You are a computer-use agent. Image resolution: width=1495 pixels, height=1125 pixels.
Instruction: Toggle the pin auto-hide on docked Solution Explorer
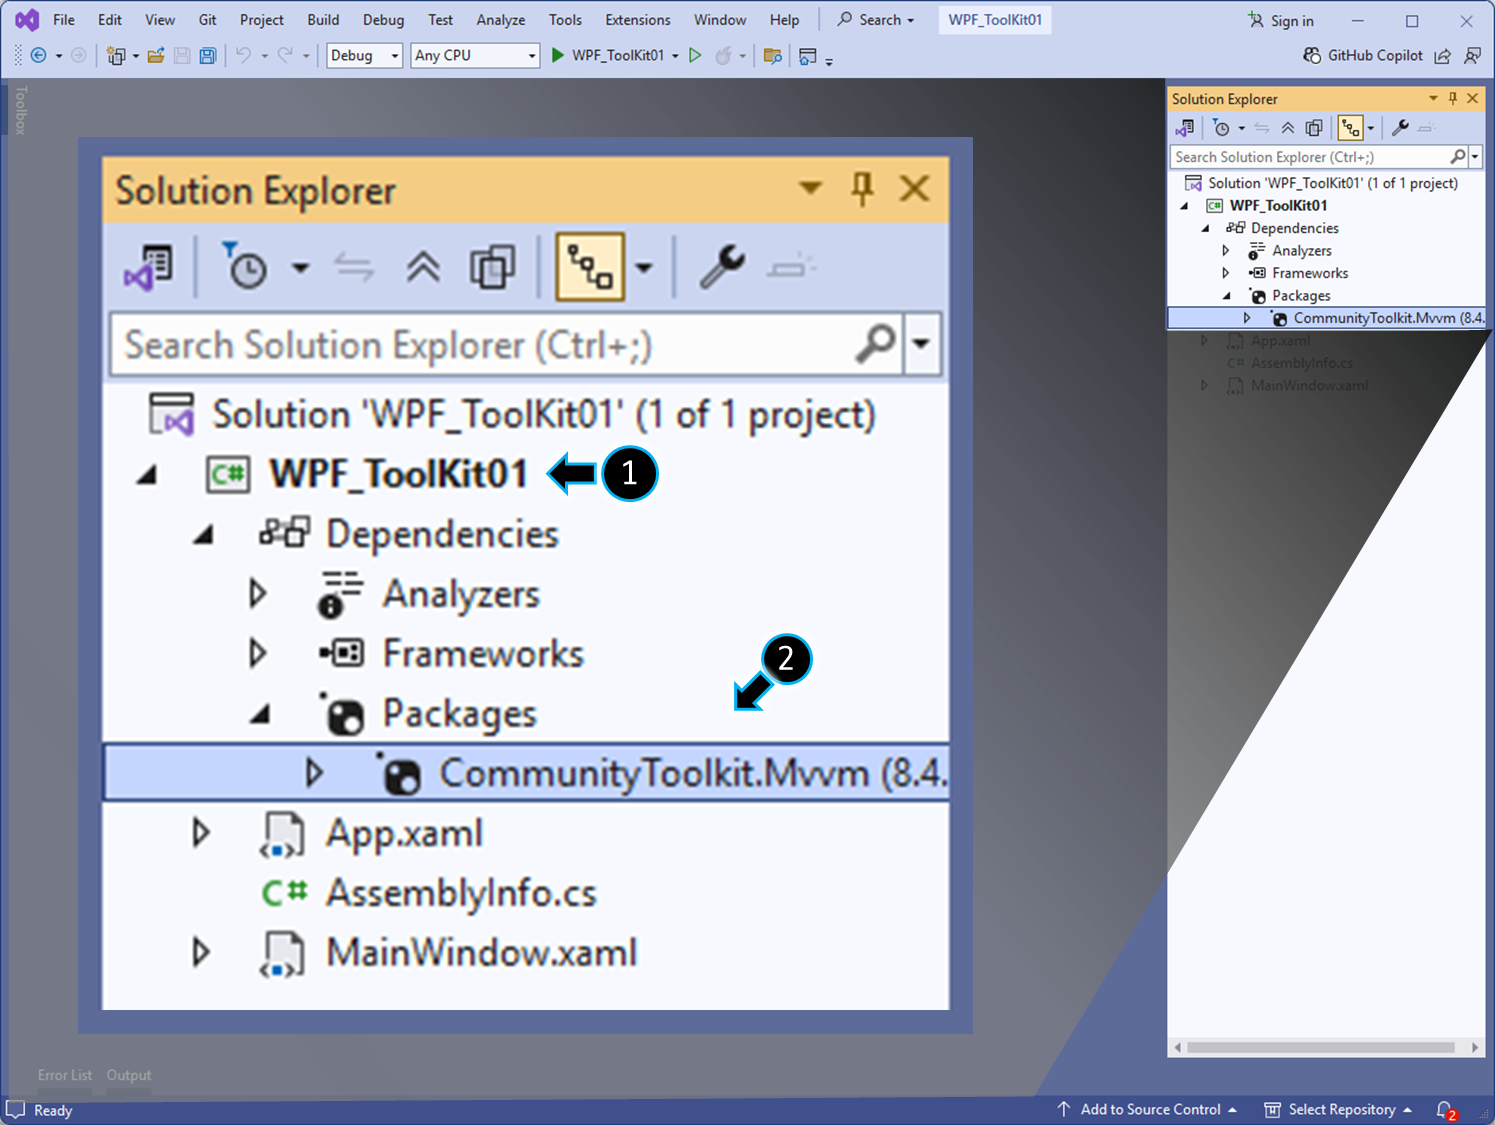point(1453,99)
